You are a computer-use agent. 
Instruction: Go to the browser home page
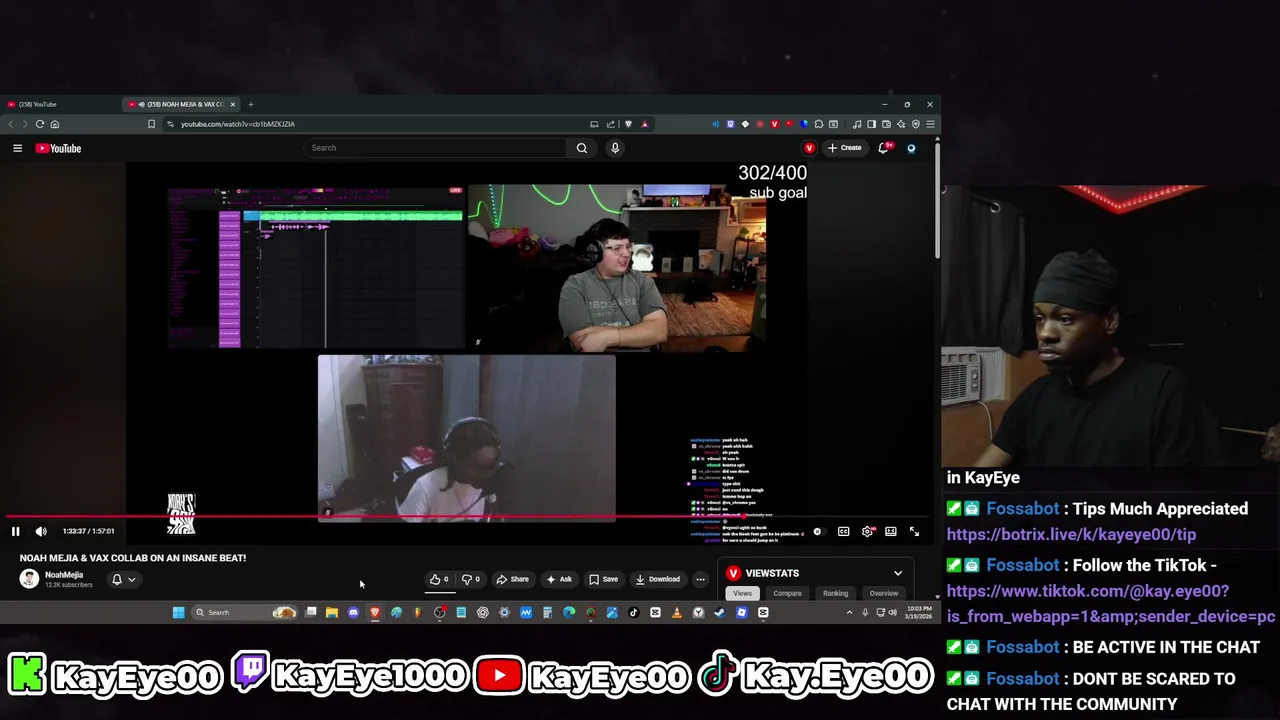pos(55,124)
